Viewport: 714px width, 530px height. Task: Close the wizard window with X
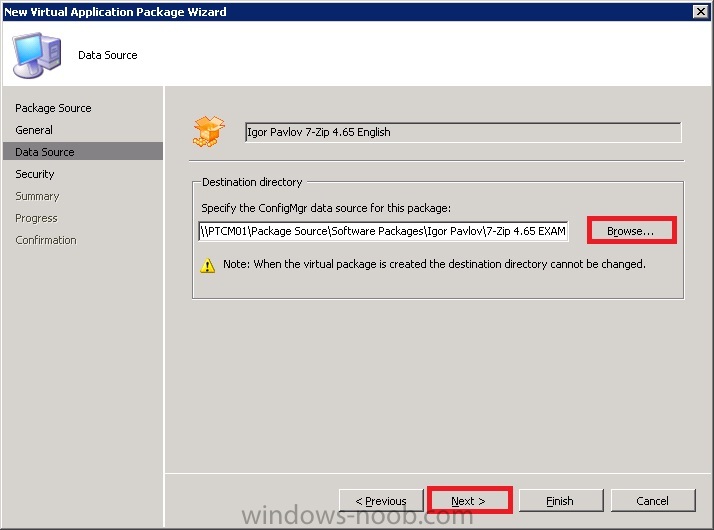tap(700, 11)
